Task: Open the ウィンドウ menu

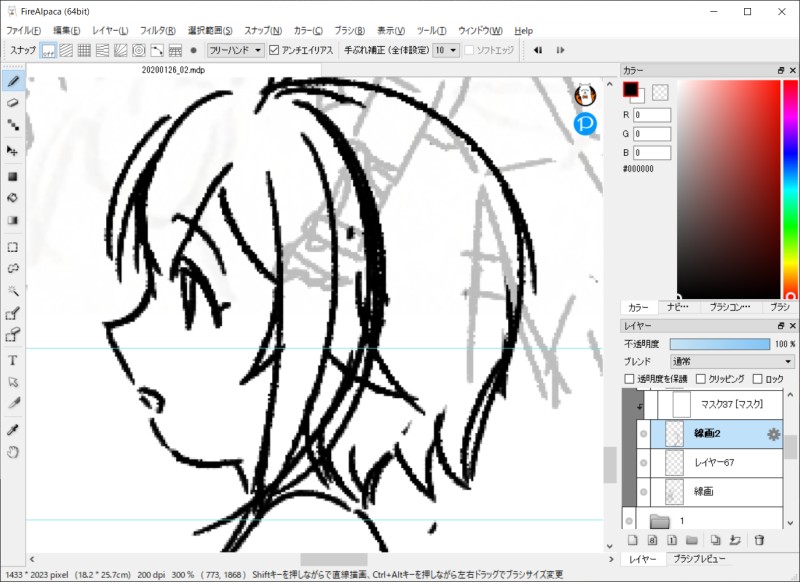Action: click(480, 31)
